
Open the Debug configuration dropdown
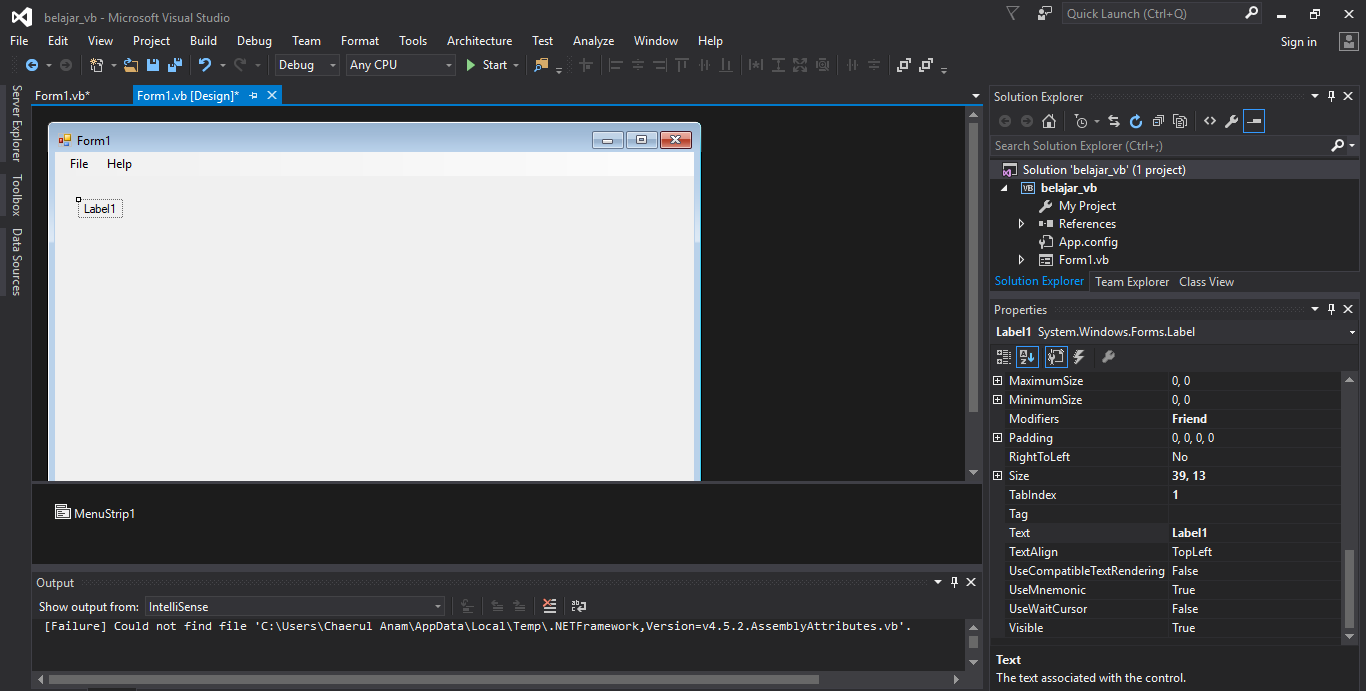(x=308, y=65)
